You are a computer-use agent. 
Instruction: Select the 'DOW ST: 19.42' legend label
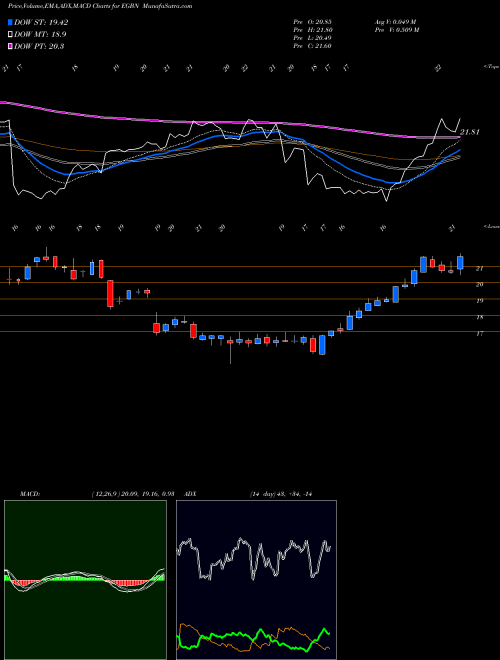(x=41, y=23)
